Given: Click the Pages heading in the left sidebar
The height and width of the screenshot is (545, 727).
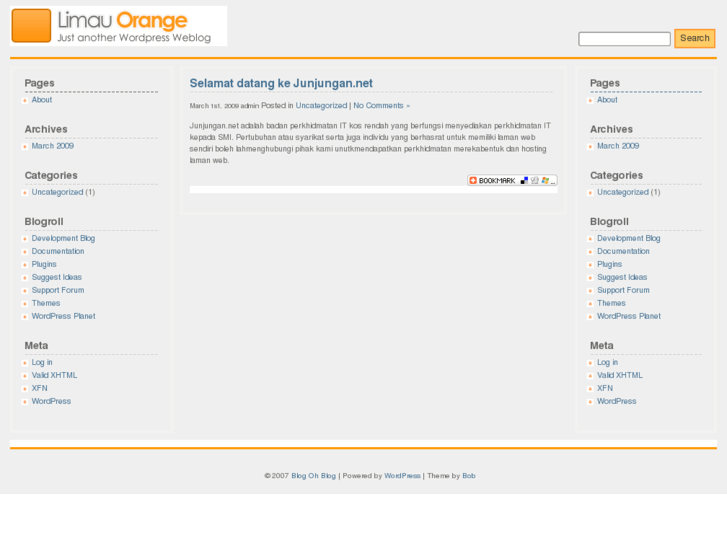Looking at the screenshot, I should point(39,83).
